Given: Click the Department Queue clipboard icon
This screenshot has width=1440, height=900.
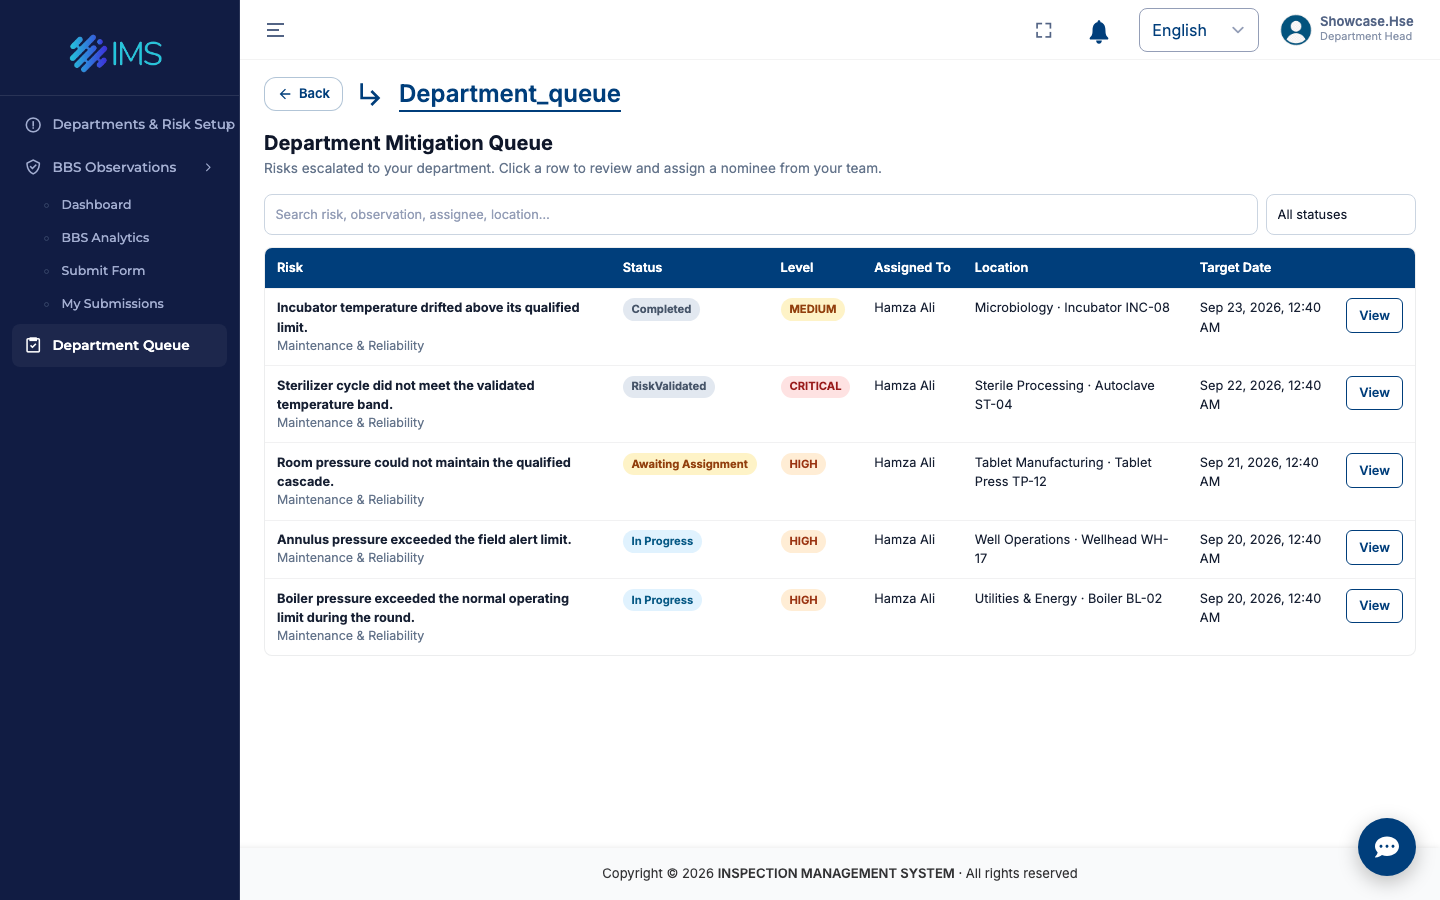Looking at the screenshot, I should (33, 345).
